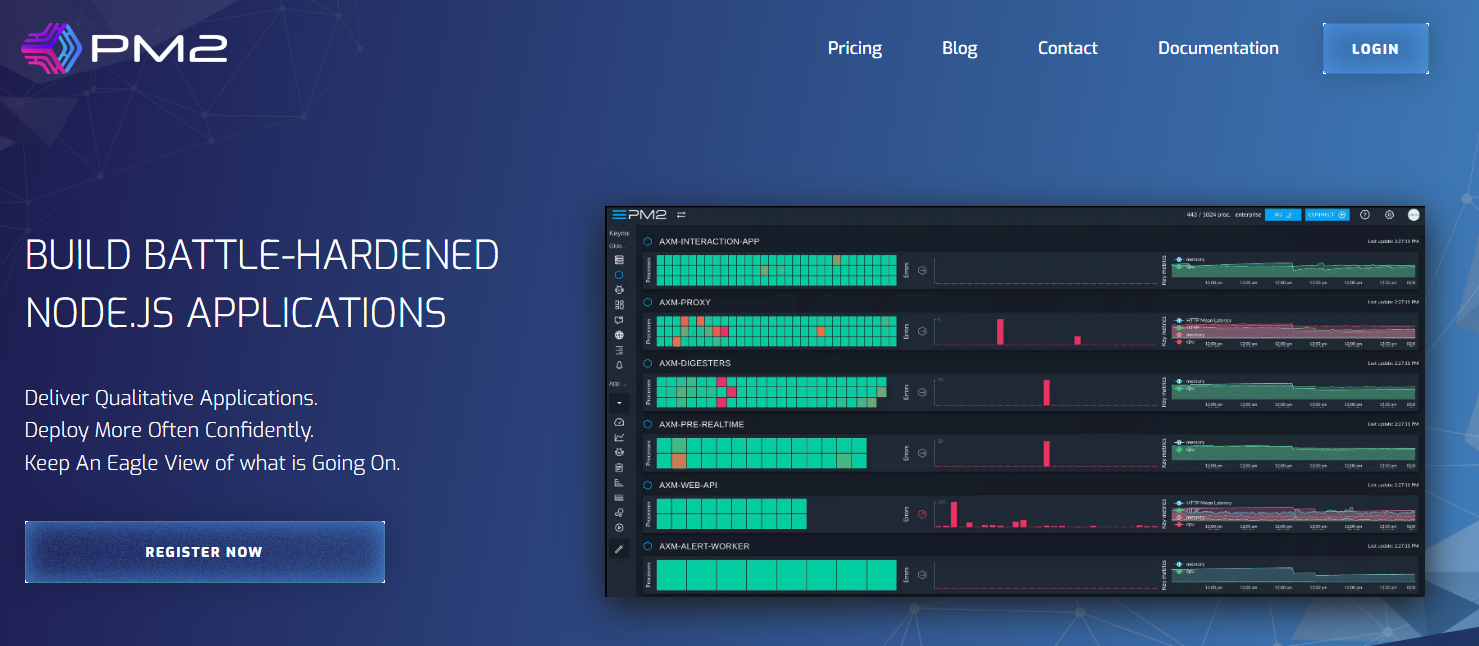This screenshot has width=1479, height=646.
Task: Click the "Deliver Qualitative Applications." text
Action: pos(171,398)
